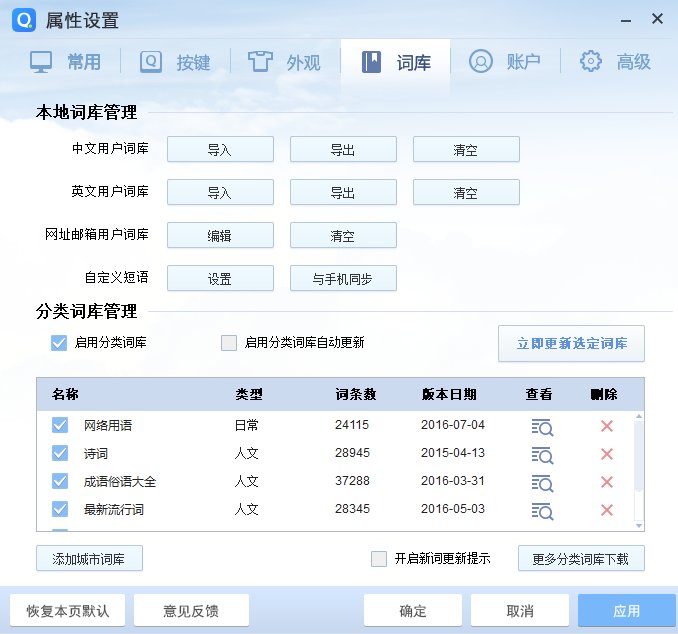
Task: Delete the 网络用语 dictionary with red X
Action: point(606,426)
